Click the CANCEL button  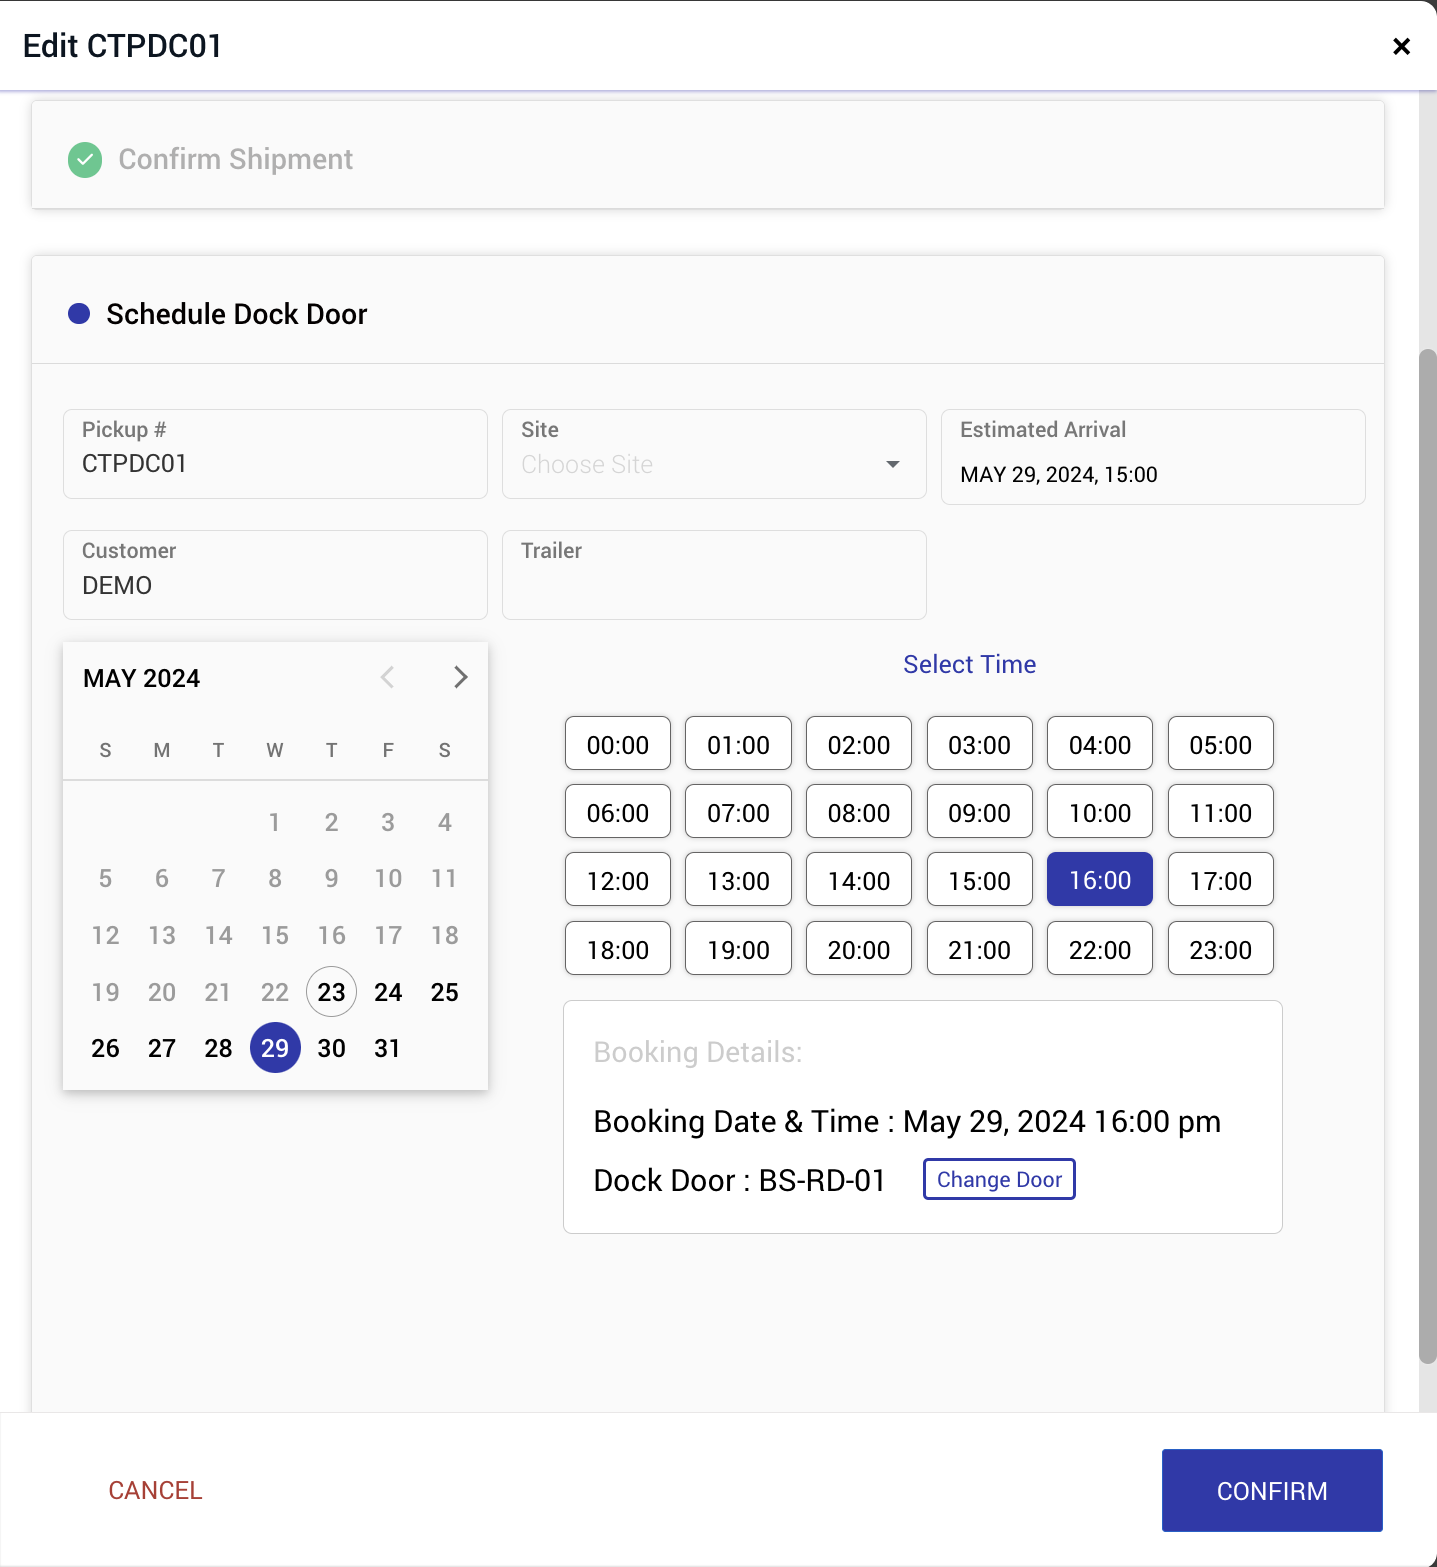[x=155, y=1490]
